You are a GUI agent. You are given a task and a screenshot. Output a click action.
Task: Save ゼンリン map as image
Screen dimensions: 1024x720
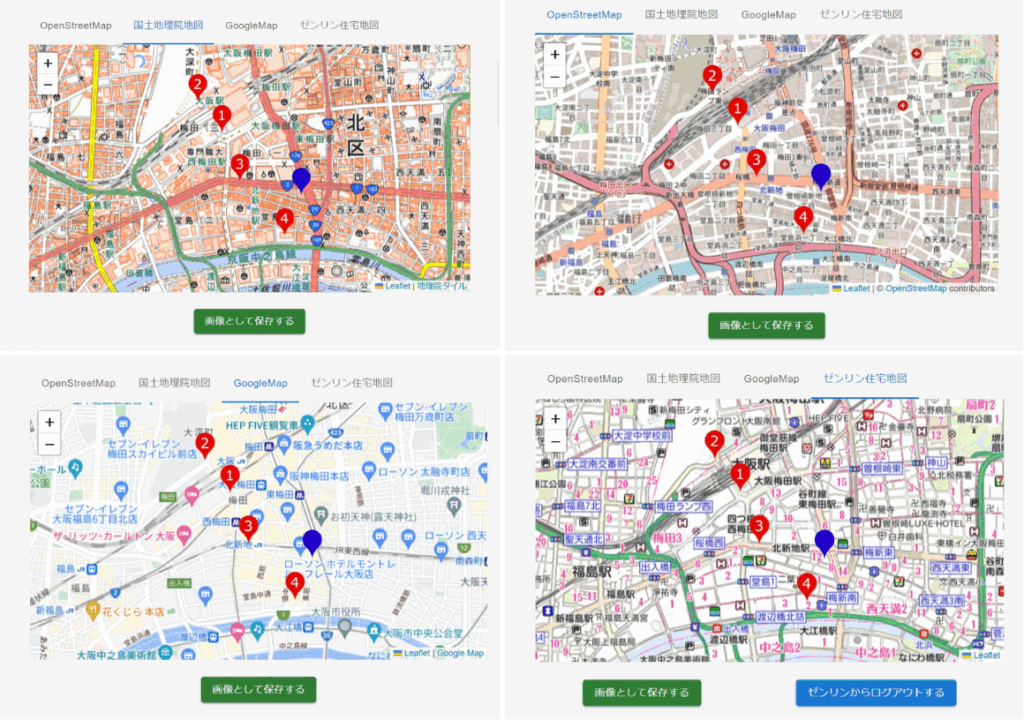coord(642,693)
